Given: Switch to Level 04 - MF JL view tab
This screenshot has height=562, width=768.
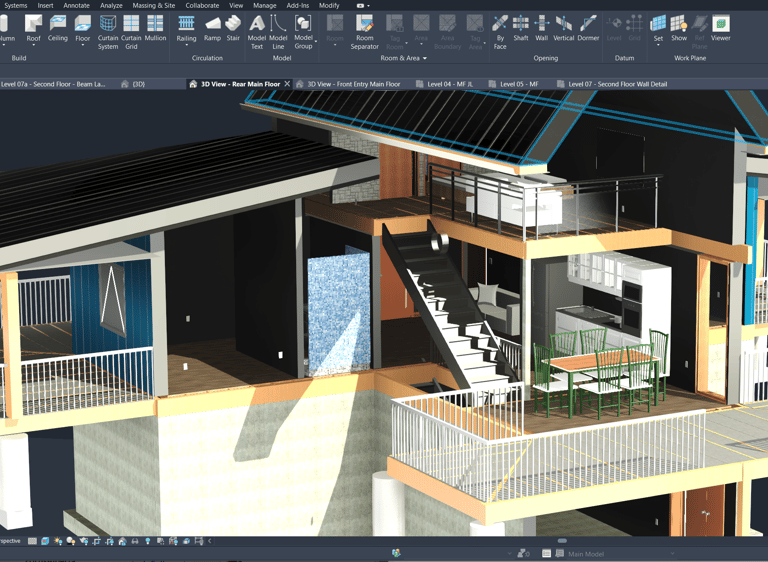Looking at the screenshot, I should [x=444, y=84].
